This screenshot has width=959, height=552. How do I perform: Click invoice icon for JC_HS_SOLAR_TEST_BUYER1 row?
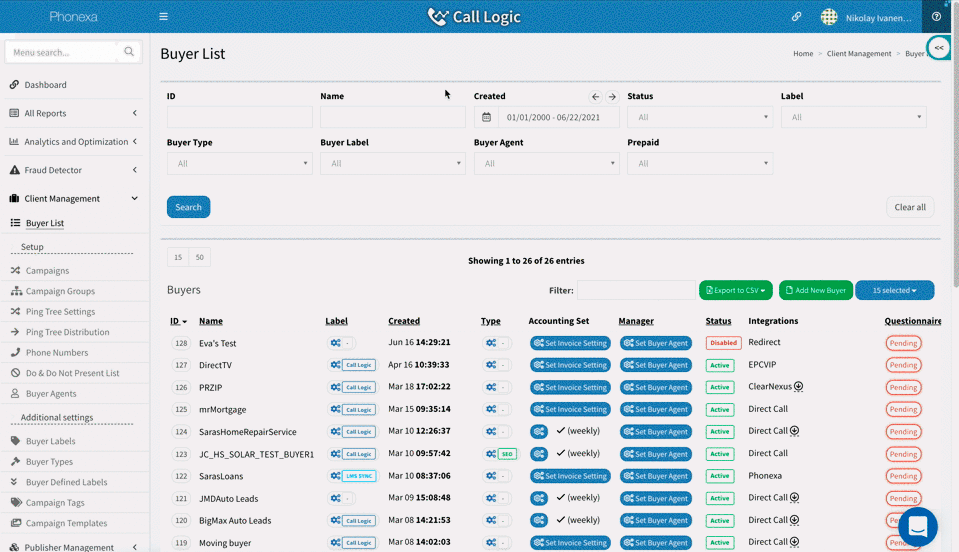[x=539, y=454]
